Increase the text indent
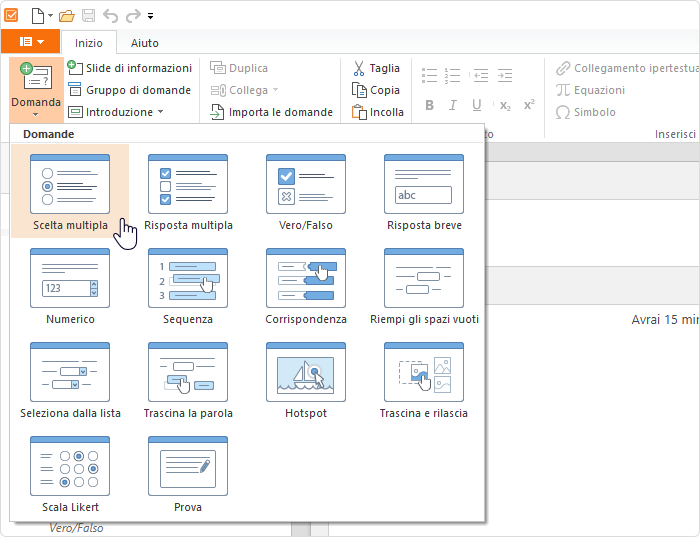This screenshot has width=700, height=537. 505,75
